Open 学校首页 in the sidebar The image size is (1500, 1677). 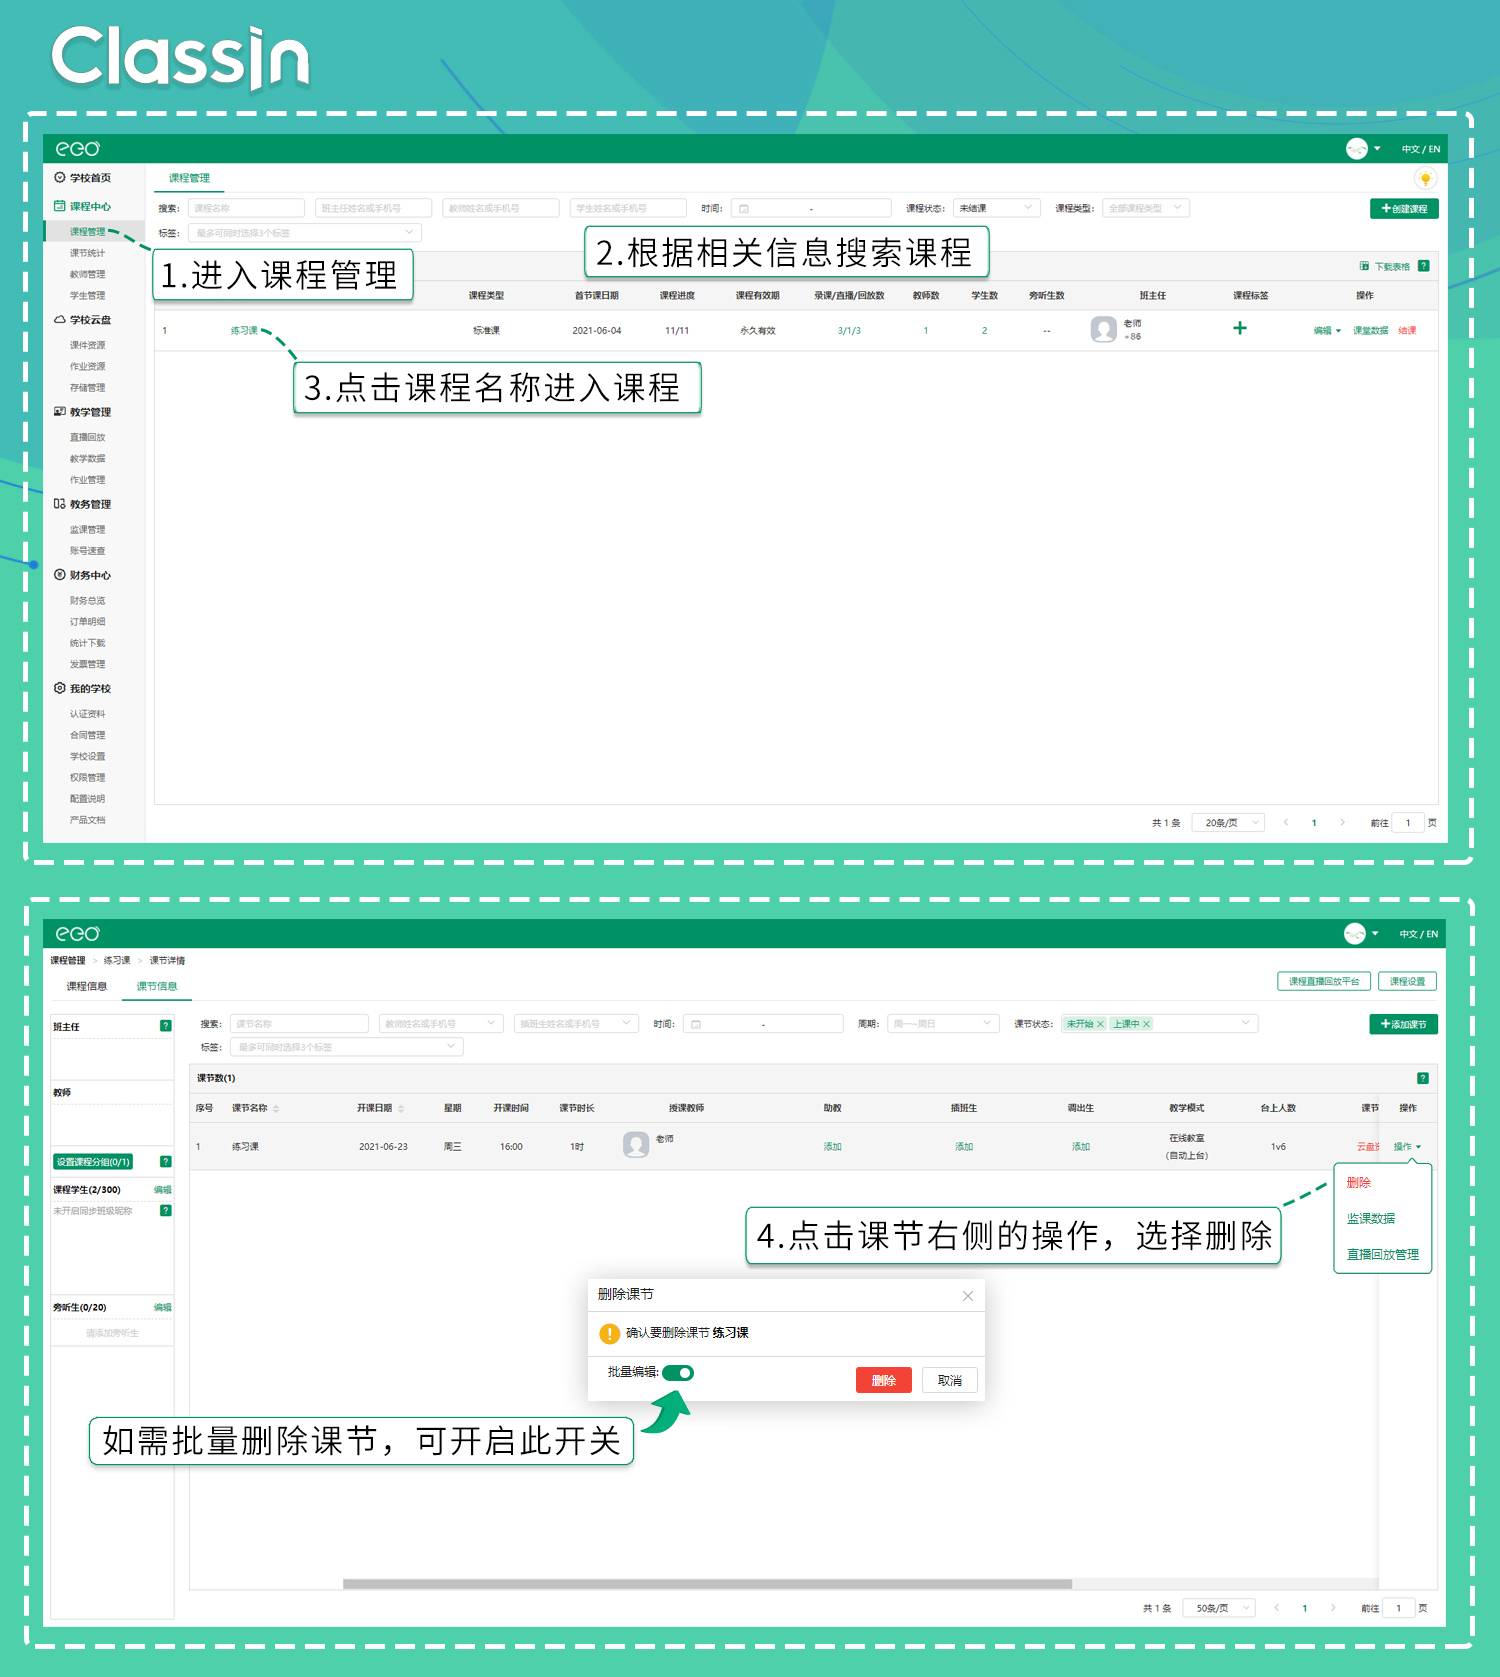tap(82, 178)
